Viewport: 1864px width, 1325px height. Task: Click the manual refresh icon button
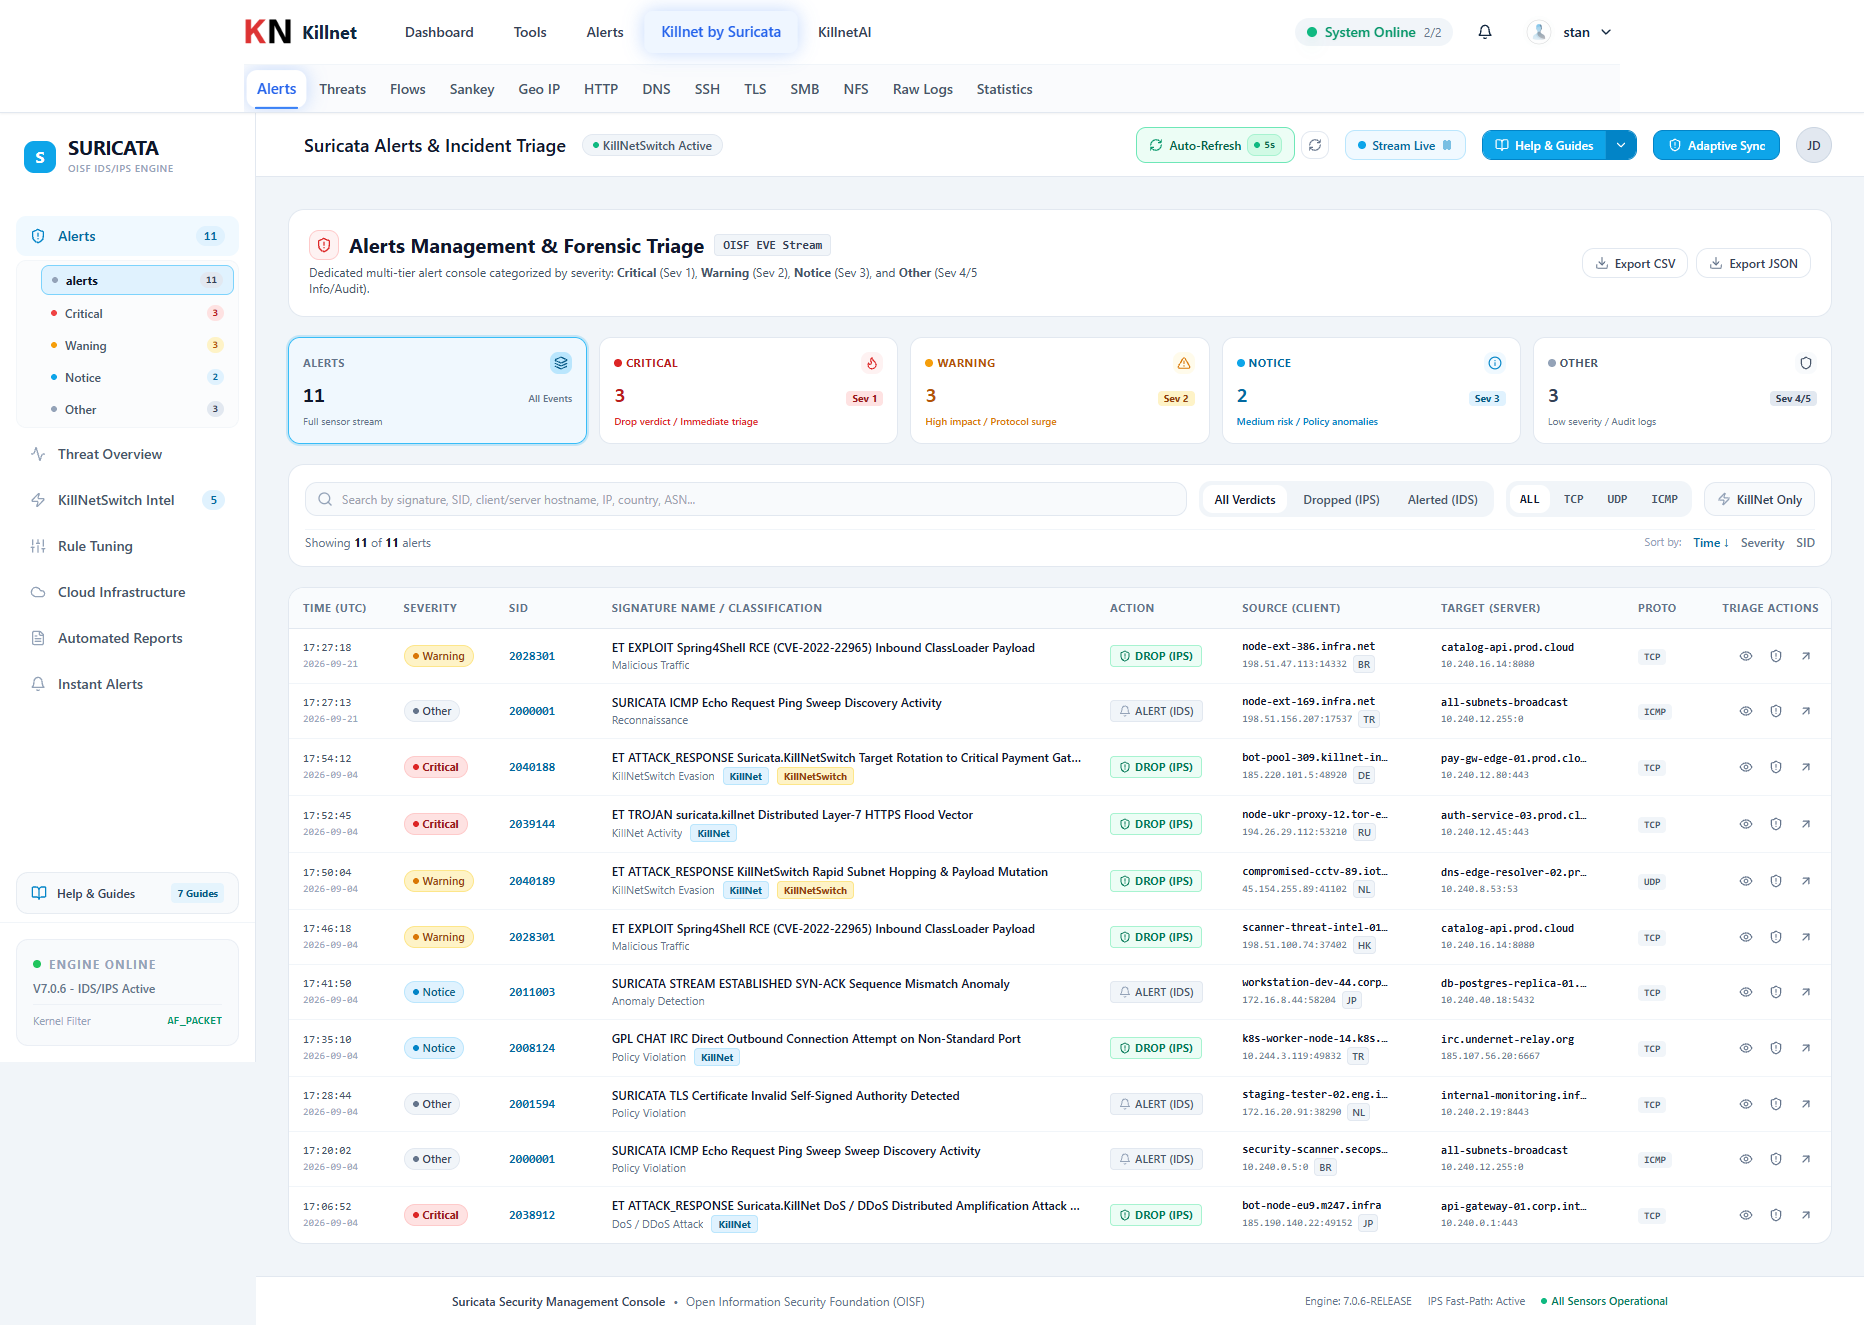[x=1315, y=145]
